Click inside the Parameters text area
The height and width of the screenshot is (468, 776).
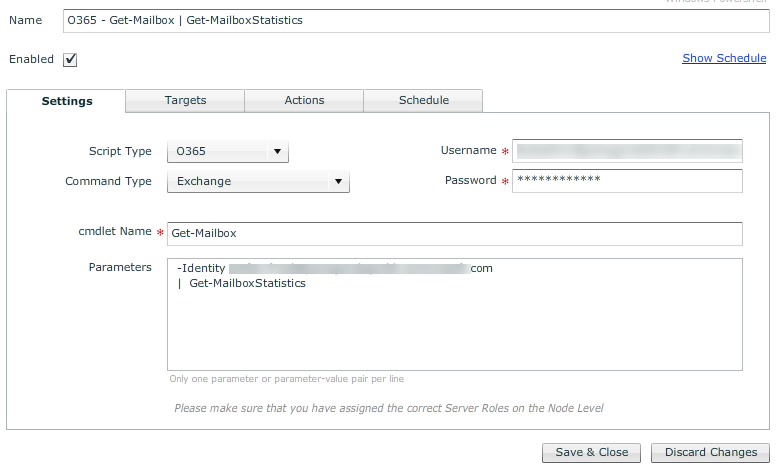coord(454,330)
